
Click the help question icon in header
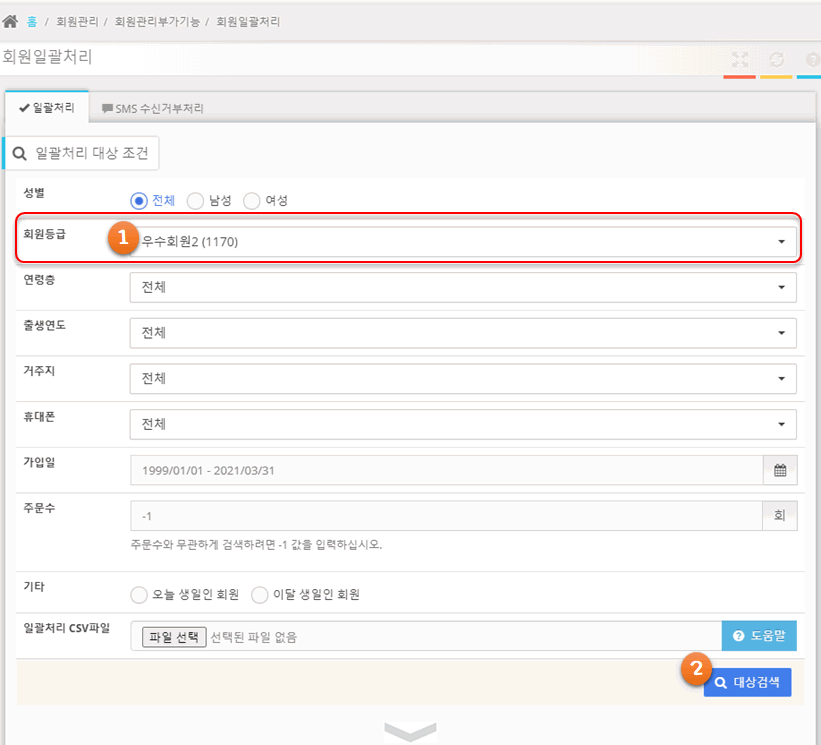[813, 59]
